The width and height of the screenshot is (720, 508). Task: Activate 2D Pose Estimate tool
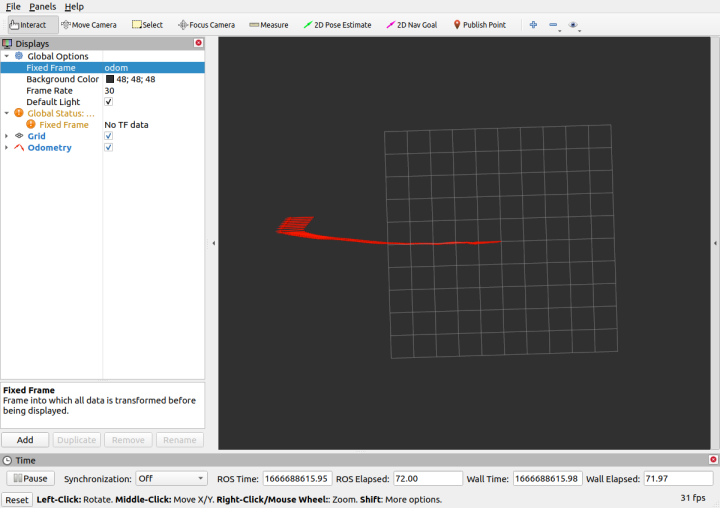[338, 25]
